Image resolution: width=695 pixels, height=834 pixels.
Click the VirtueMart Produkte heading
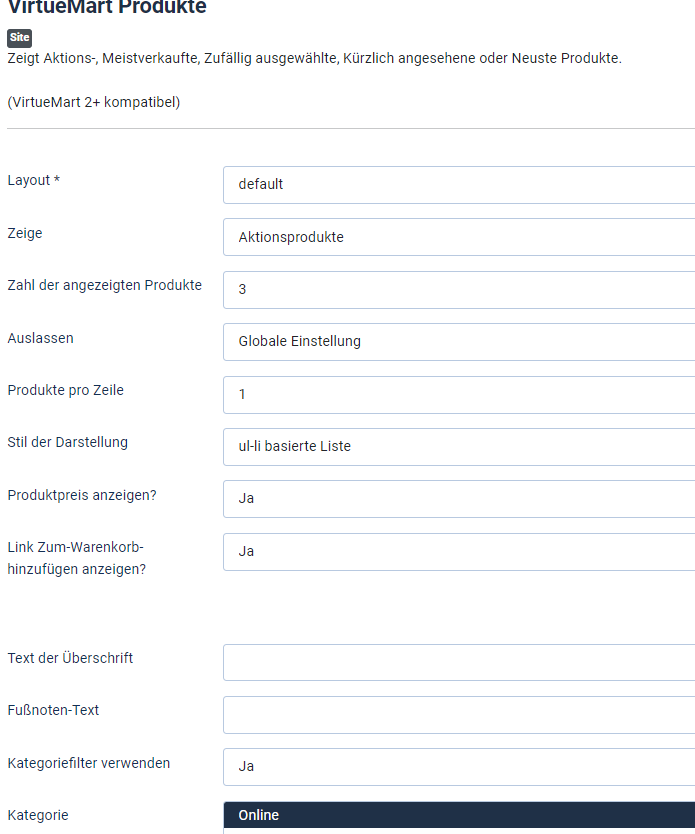tap(107, 8)
